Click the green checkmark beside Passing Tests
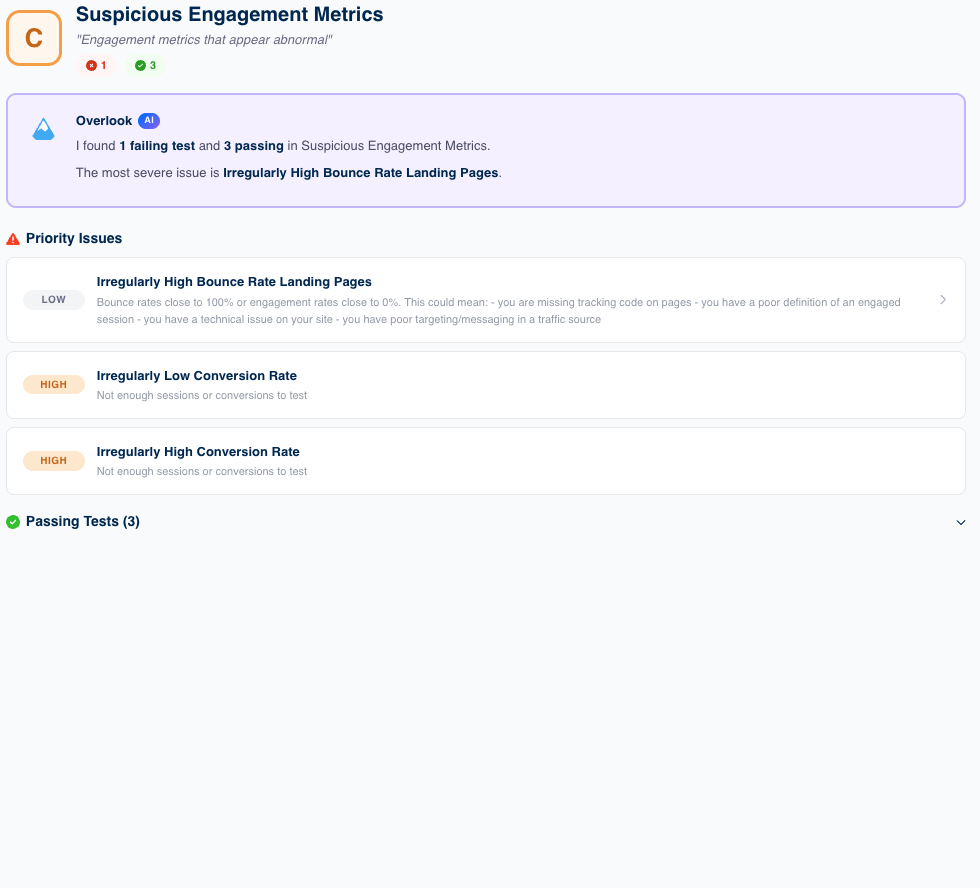Image resolution: width=980 pixels, height=888 pixels. [x=13, y=522]
